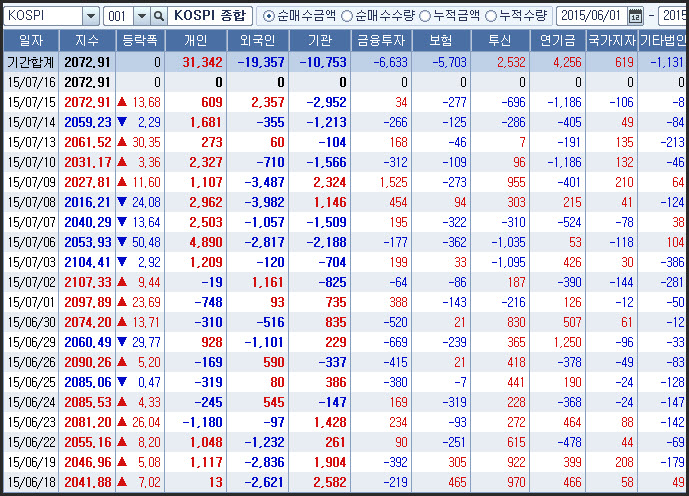Select the 기간합계 summary row label
Image resolution: width=689 pixels, height=496 pixels.
click(x=31, y=62)
